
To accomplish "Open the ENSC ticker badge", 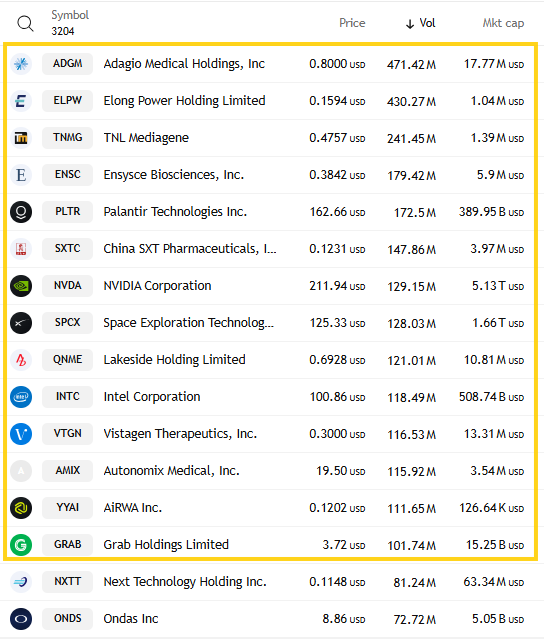I will point(67,175).
